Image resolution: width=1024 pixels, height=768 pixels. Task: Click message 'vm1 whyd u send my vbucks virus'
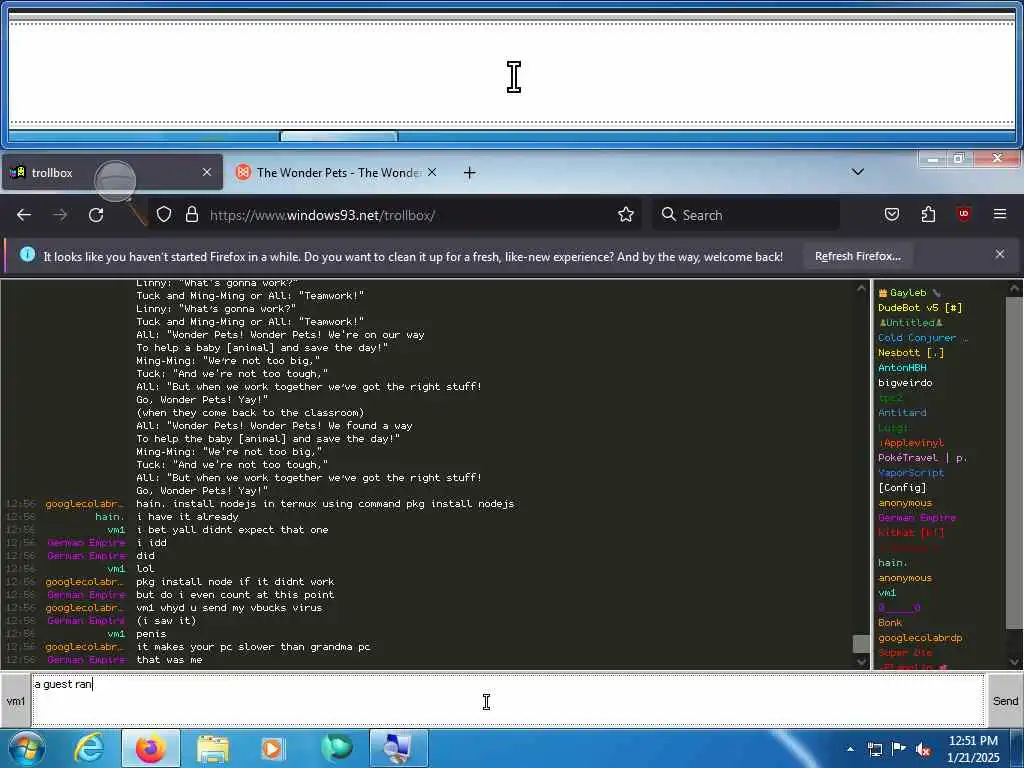pyautogui.click(x=229, y=607)
